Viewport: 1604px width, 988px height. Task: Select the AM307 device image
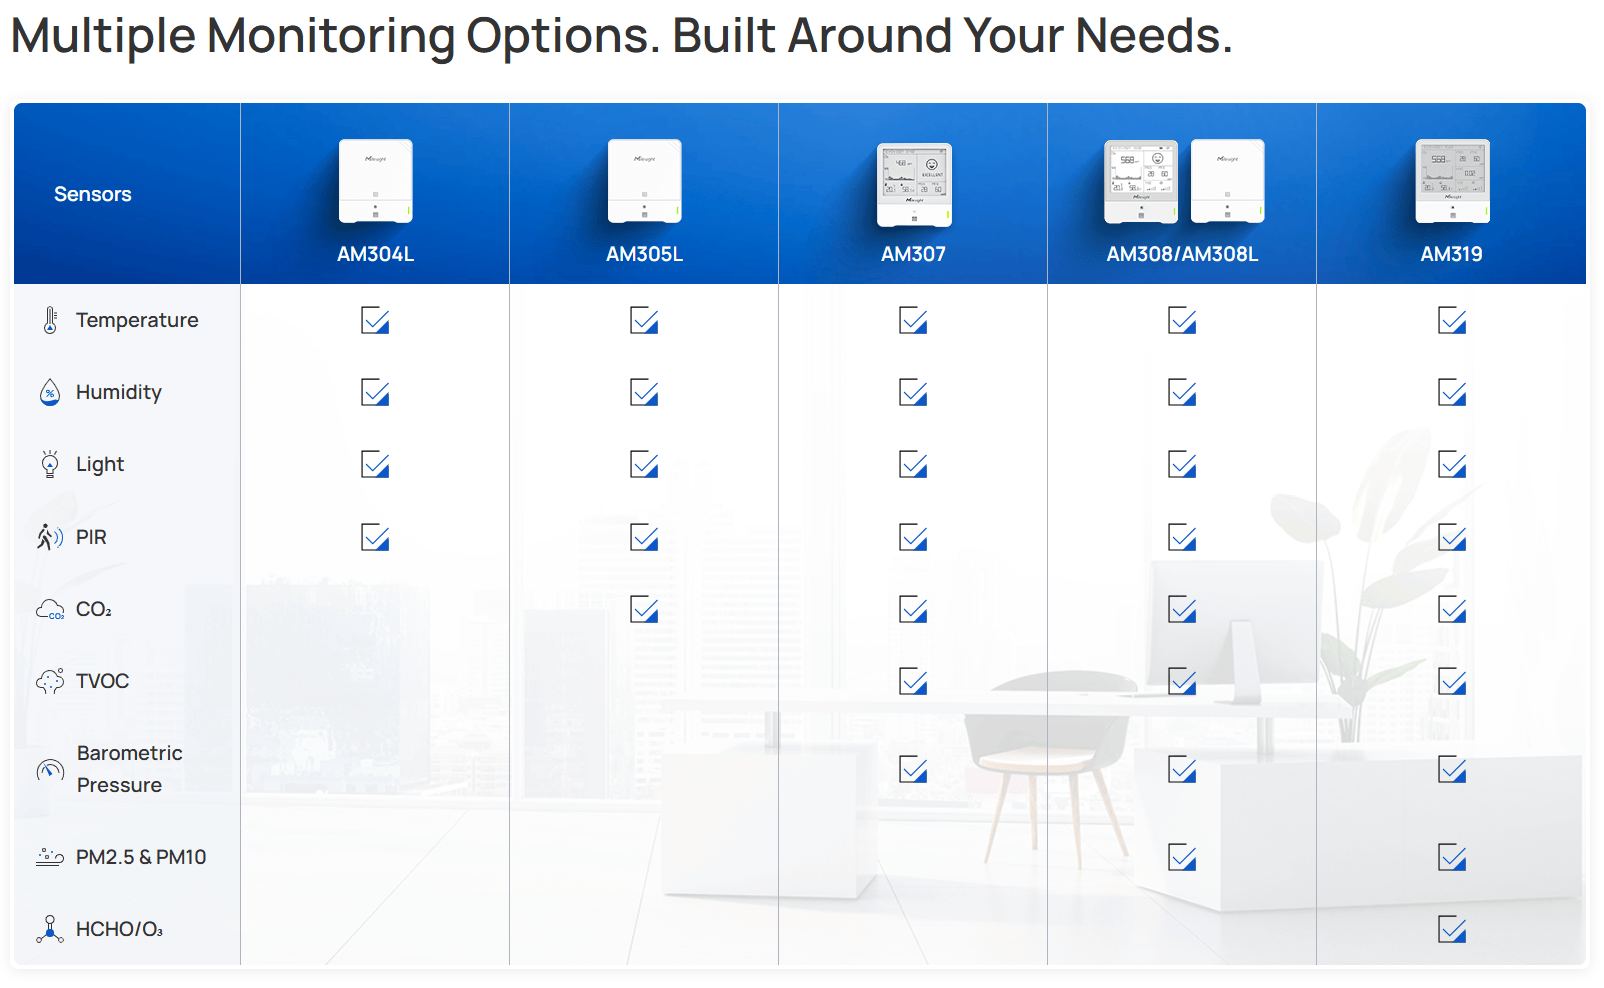(x=914, y=184)
